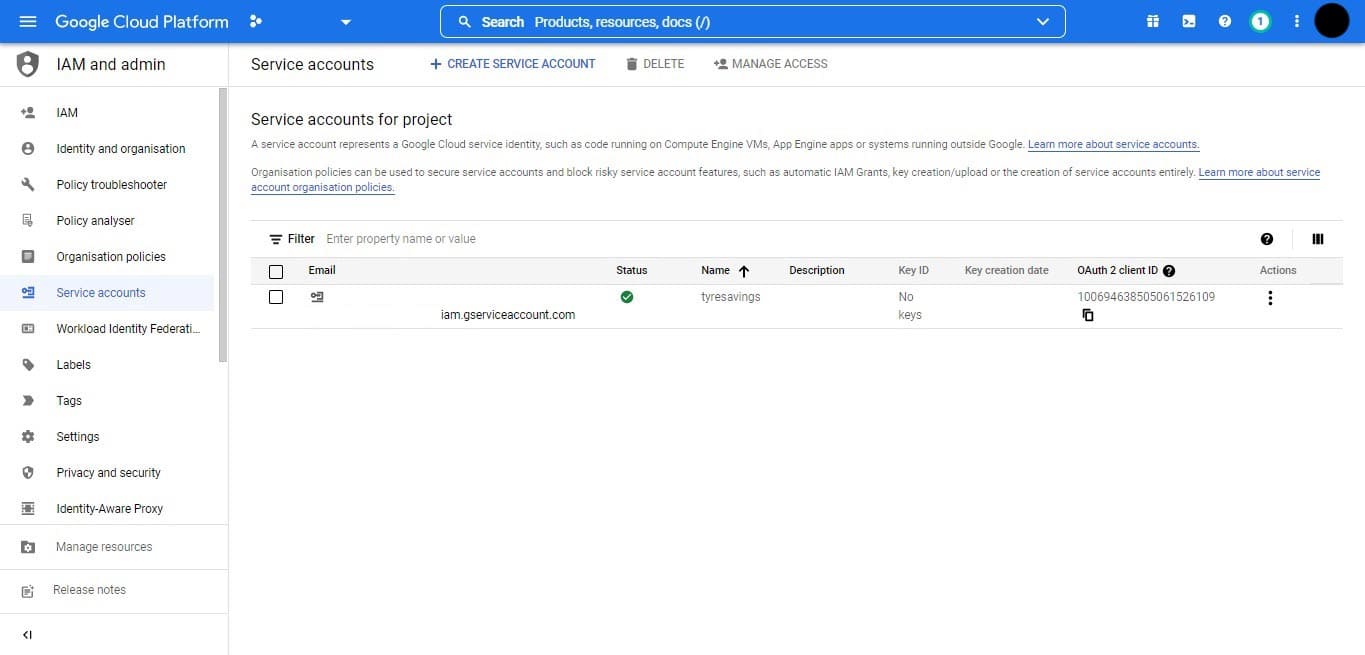
Task: Click the iam.gserviceaccount.com email text
Action: click(508, 315)
